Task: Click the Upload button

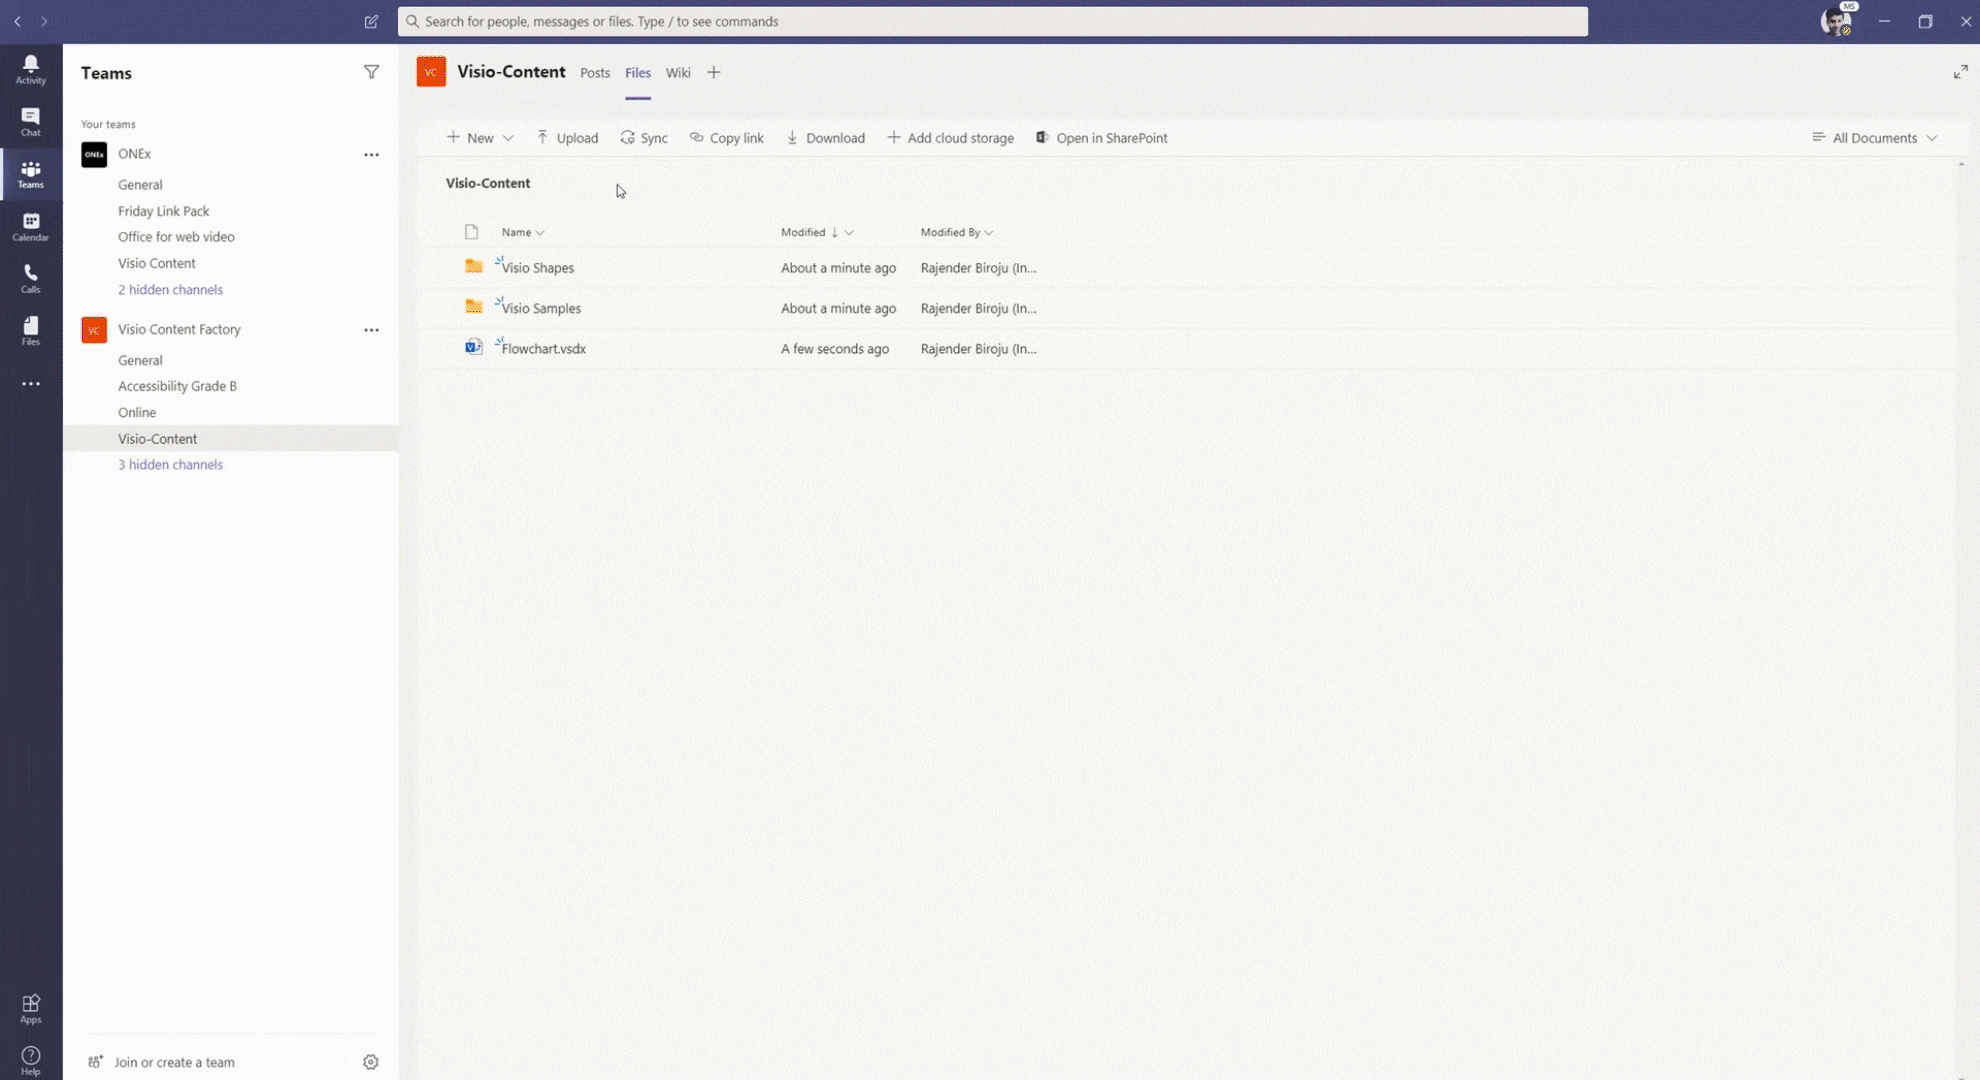Action: coord(567,138)
